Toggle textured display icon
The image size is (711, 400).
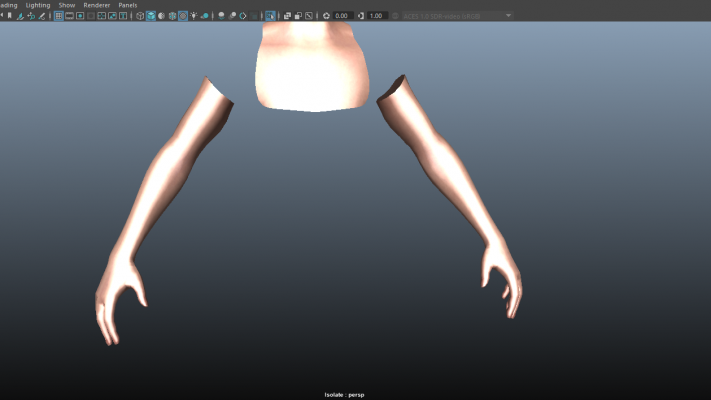point(183,16)
